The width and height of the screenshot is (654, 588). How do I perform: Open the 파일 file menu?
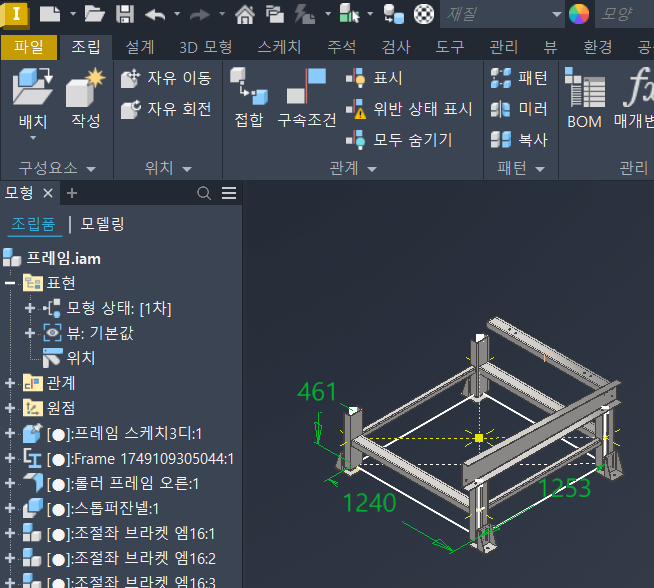click(x=29, y=47)
